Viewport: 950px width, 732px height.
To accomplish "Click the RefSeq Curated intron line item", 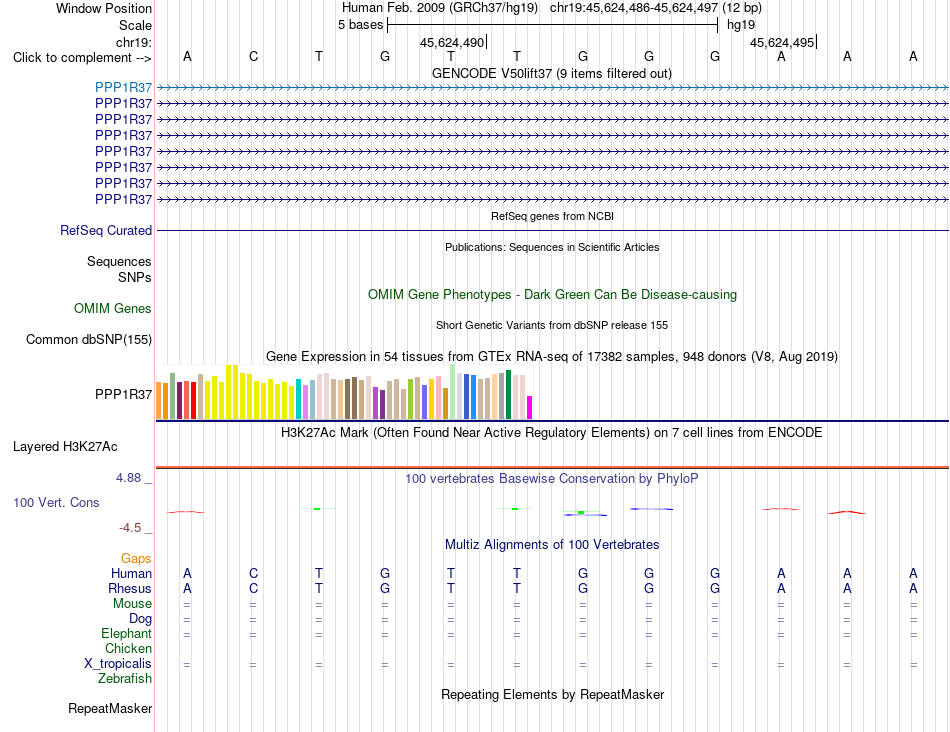I will [553, 230].
